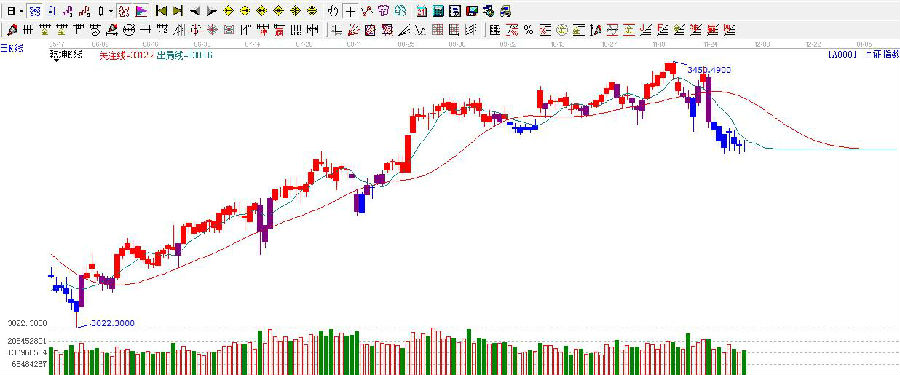Select the index name at top right
900x375 pixels.
(882, 55)
